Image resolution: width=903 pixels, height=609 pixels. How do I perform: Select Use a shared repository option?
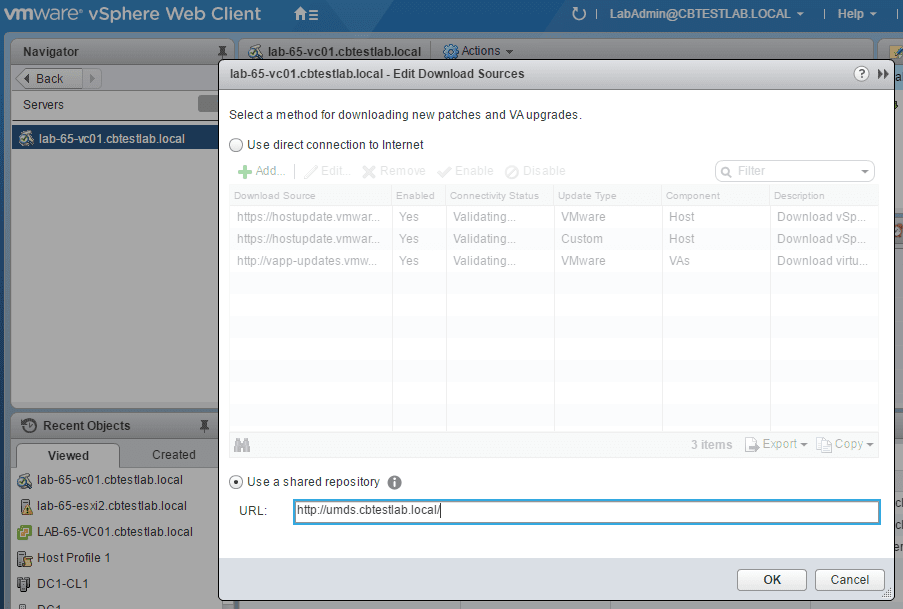click(236, 482)
